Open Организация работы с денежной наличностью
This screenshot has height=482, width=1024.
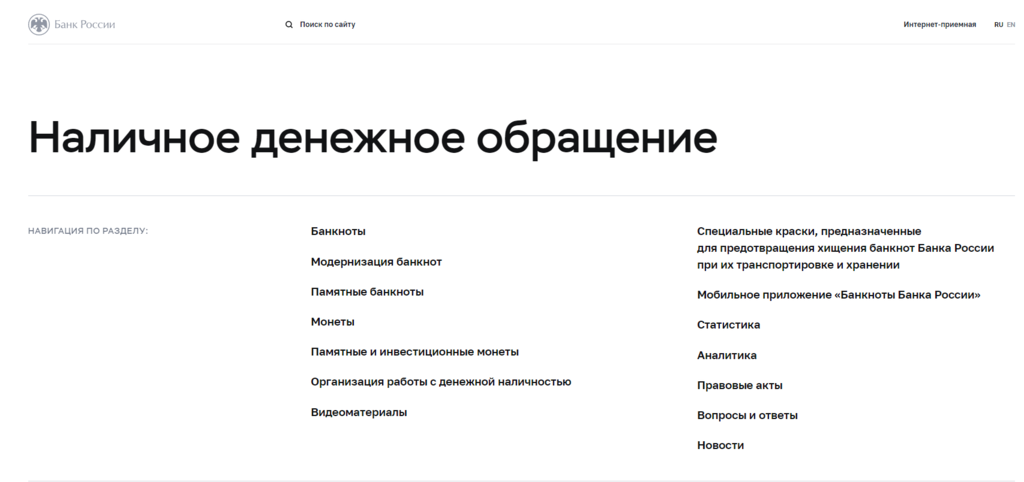pos(441,382)
